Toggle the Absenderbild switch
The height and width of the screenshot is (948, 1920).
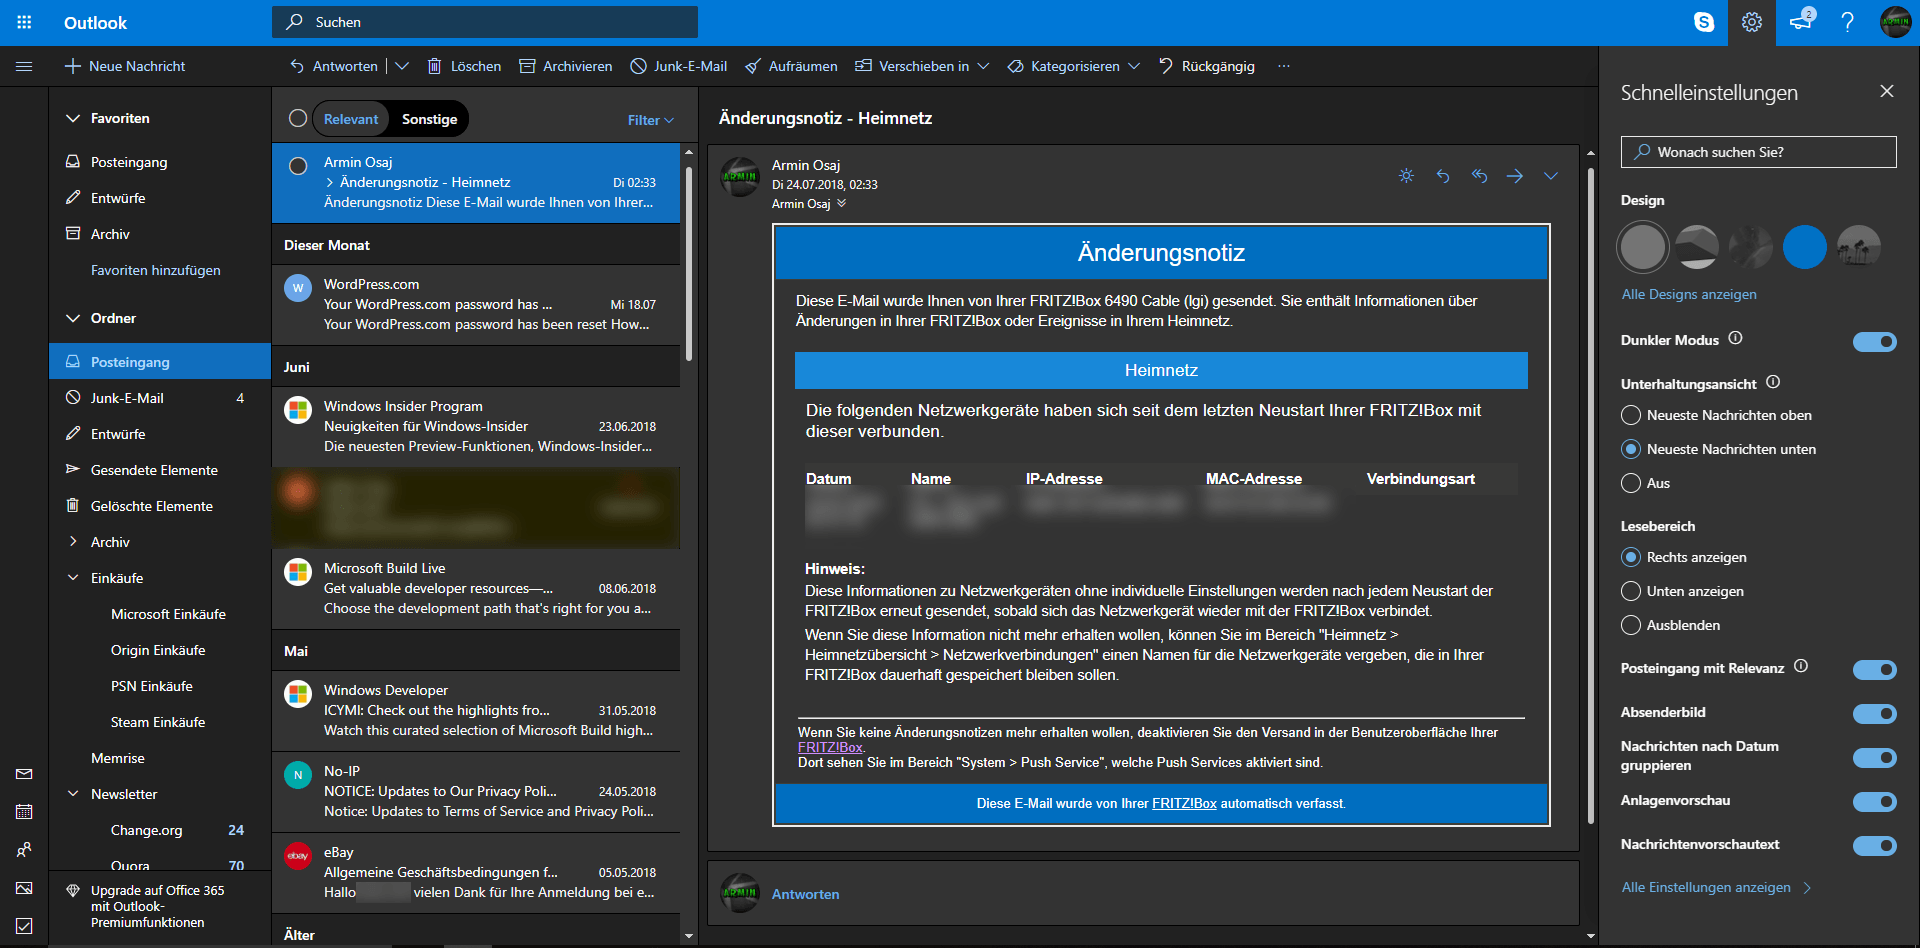pos(1874,714)
